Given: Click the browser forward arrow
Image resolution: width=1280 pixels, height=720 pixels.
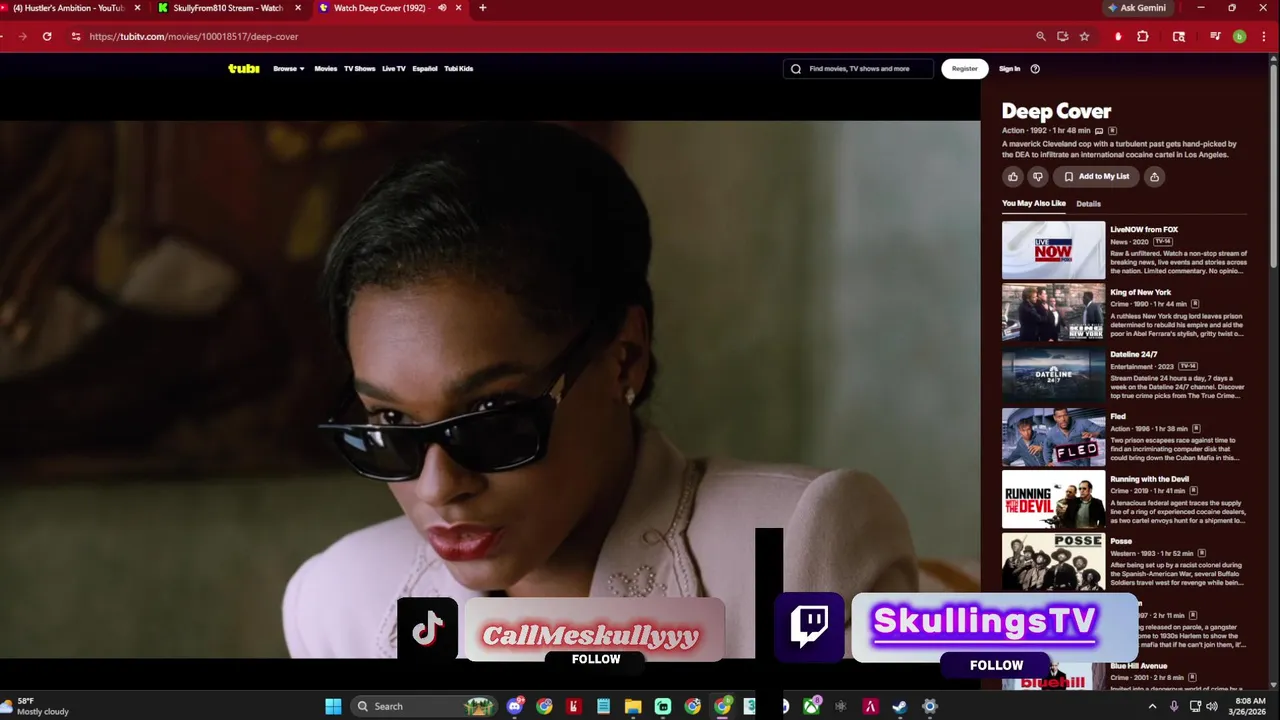Looking at the screenshot, I should point(22,36).
